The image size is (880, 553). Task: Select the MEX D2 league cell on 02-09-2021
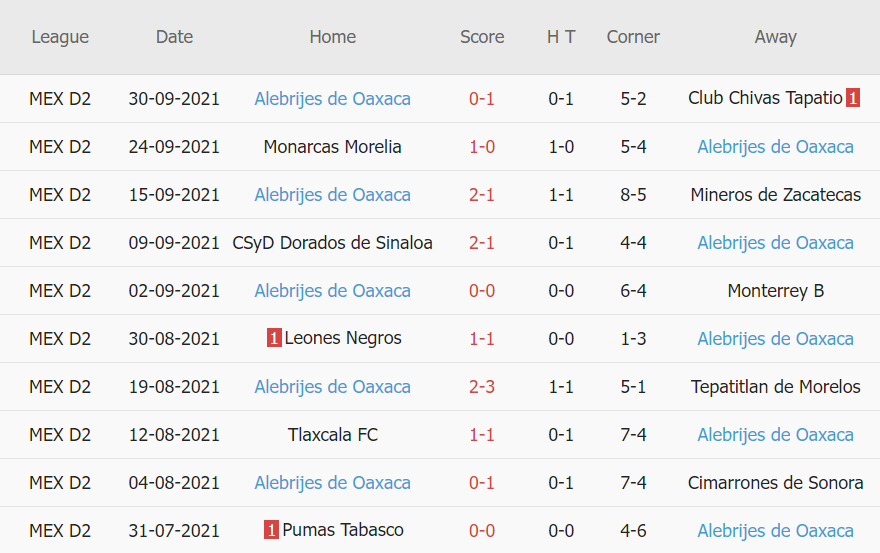60,291
